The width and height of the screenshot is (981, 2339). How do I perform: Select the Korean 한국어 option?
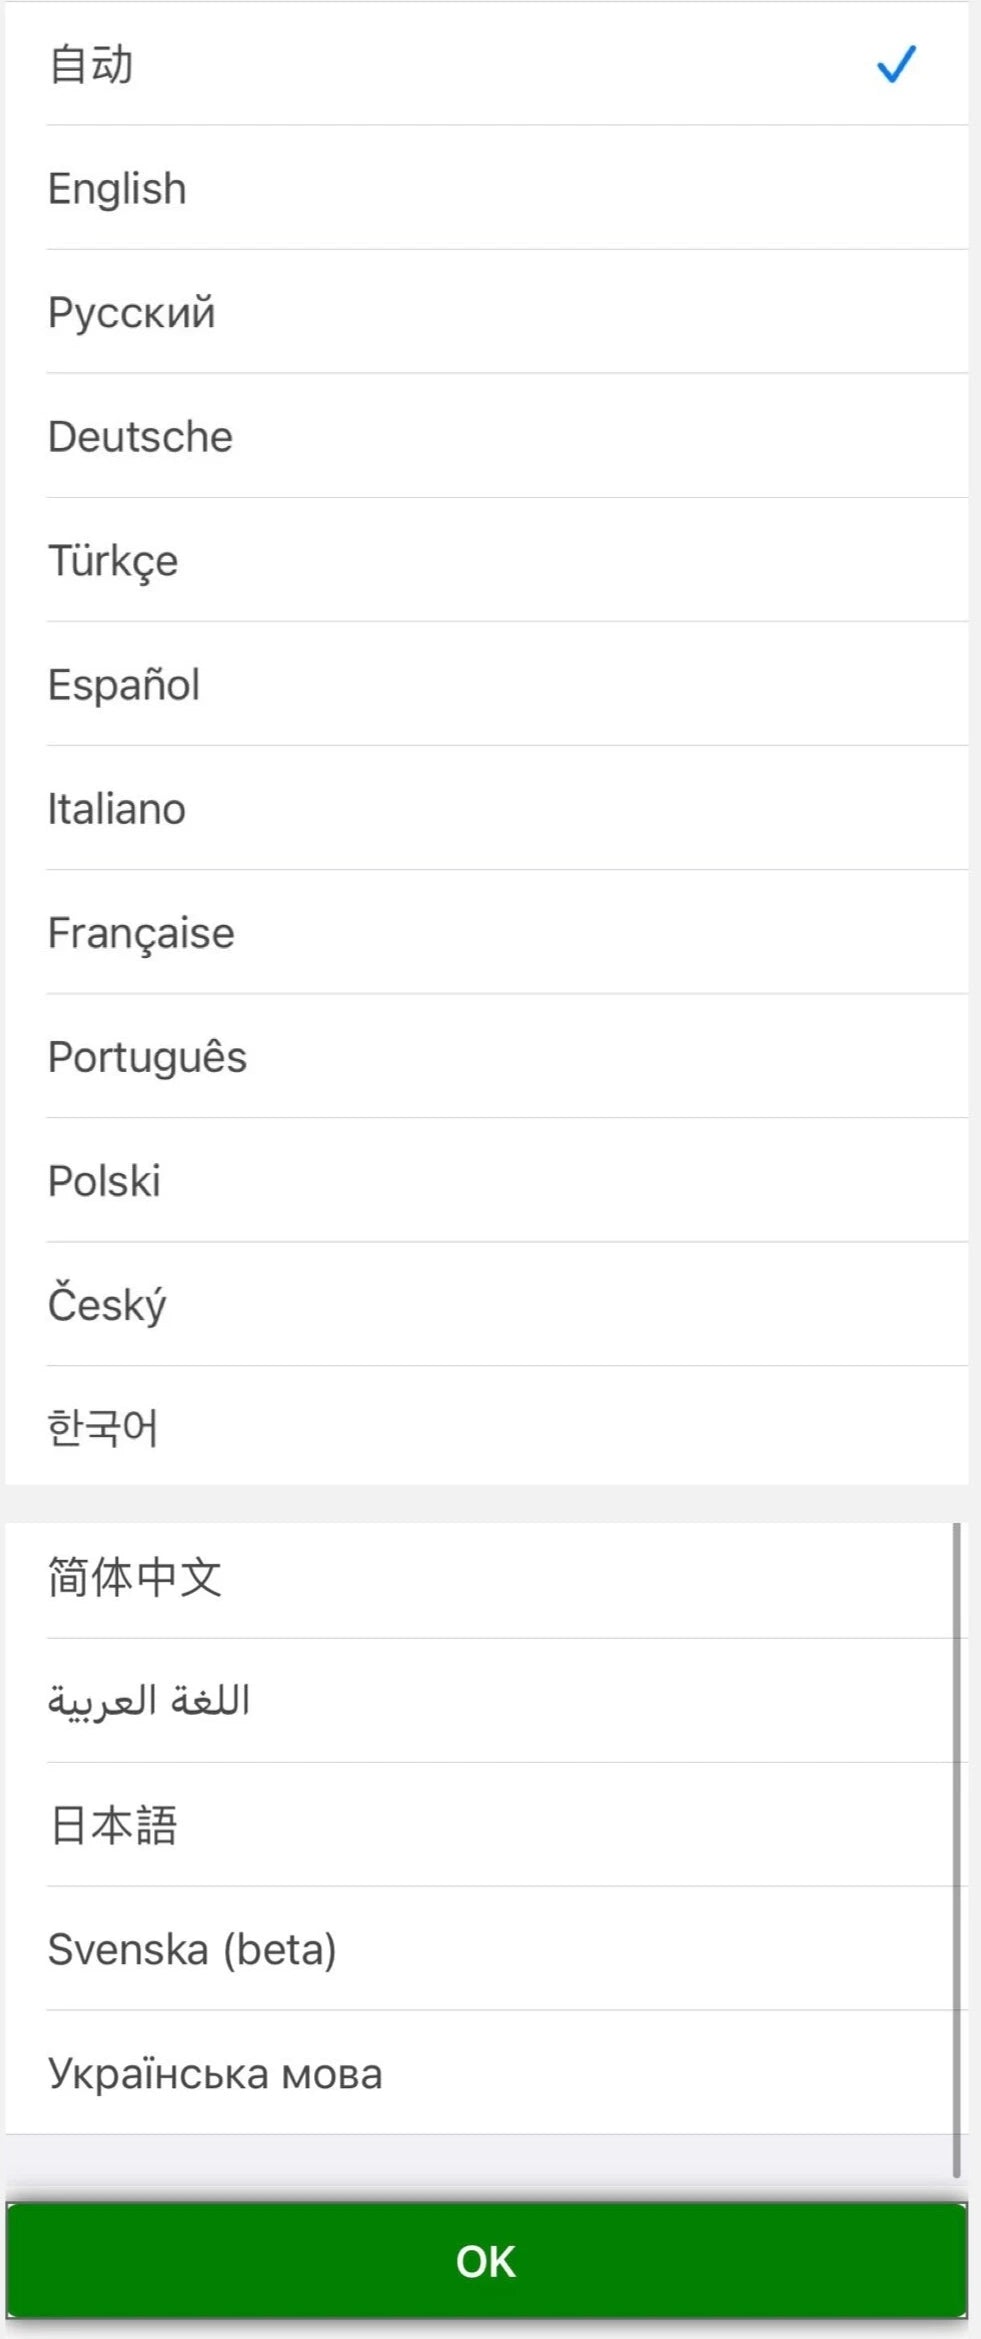point(103,1427)
